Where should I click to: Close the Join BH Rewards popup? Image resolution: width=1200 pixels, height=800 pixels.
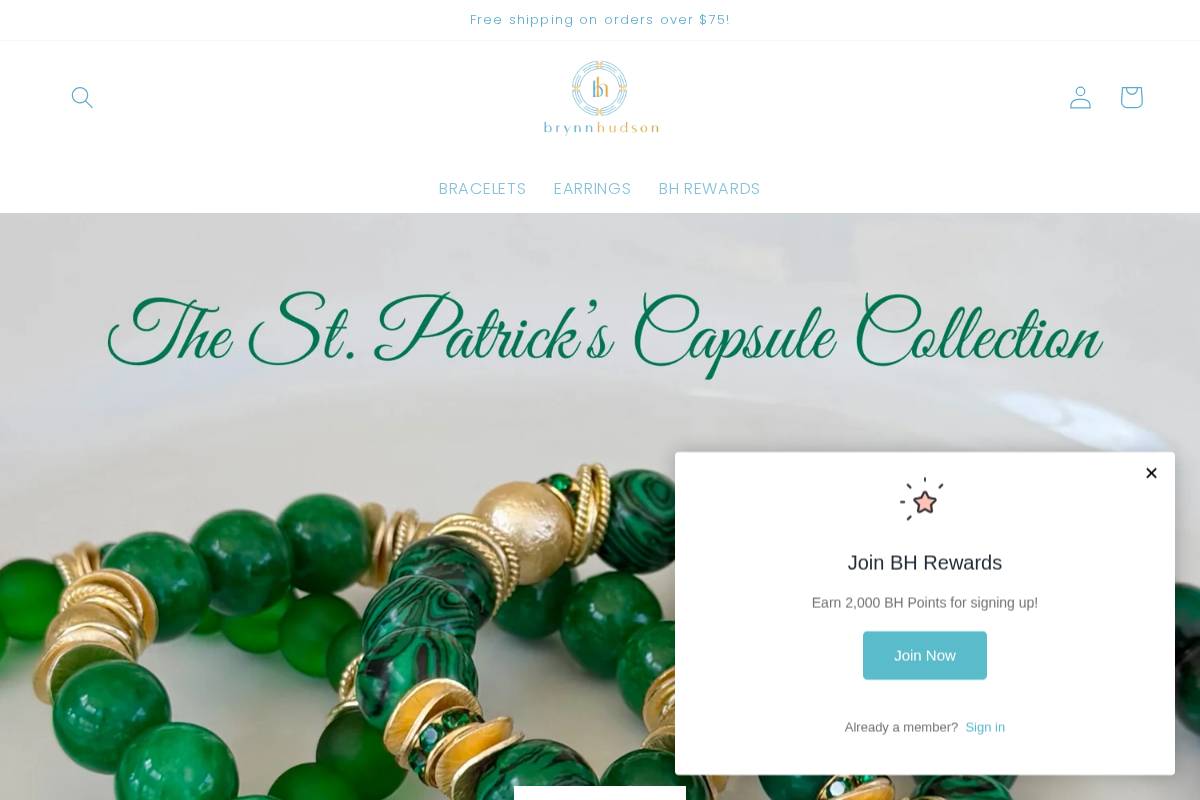coord(1151,473)
